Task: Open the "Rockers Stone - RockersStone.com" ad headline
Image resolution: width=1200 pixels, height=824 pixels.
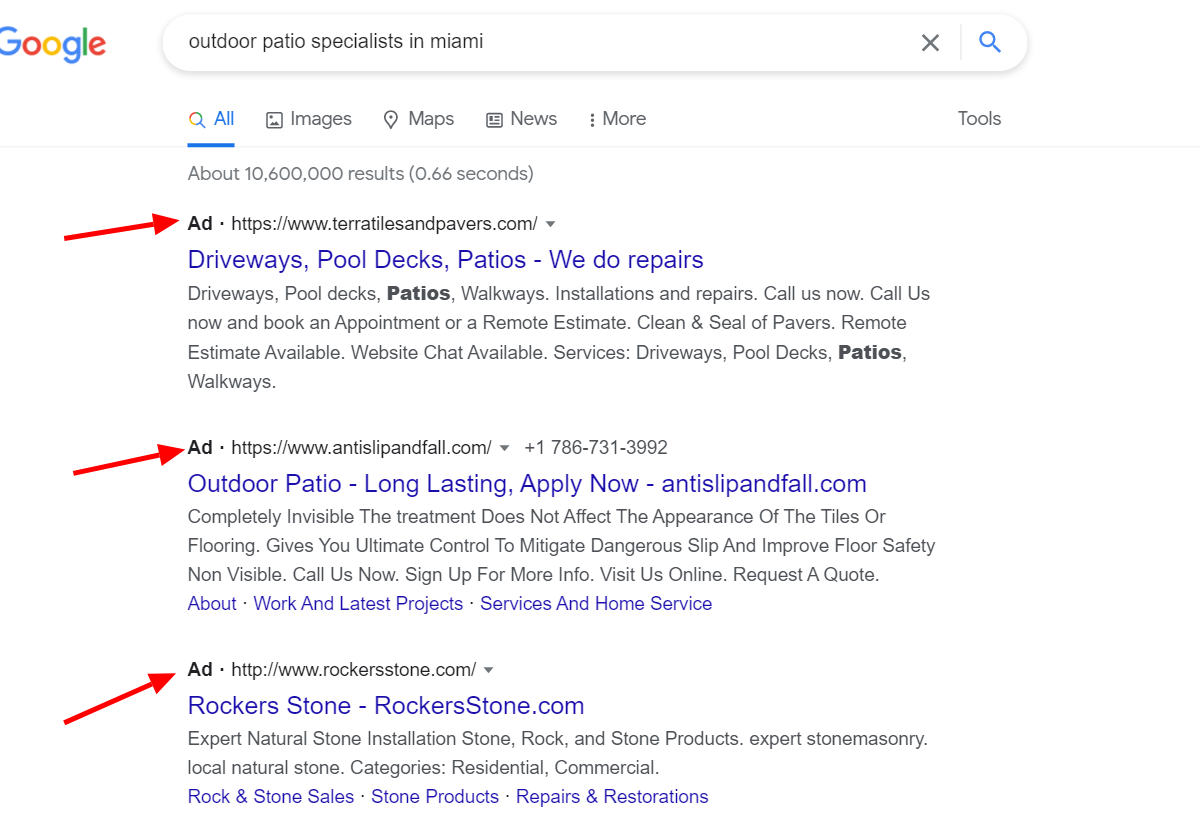Action: coord(386,706)
